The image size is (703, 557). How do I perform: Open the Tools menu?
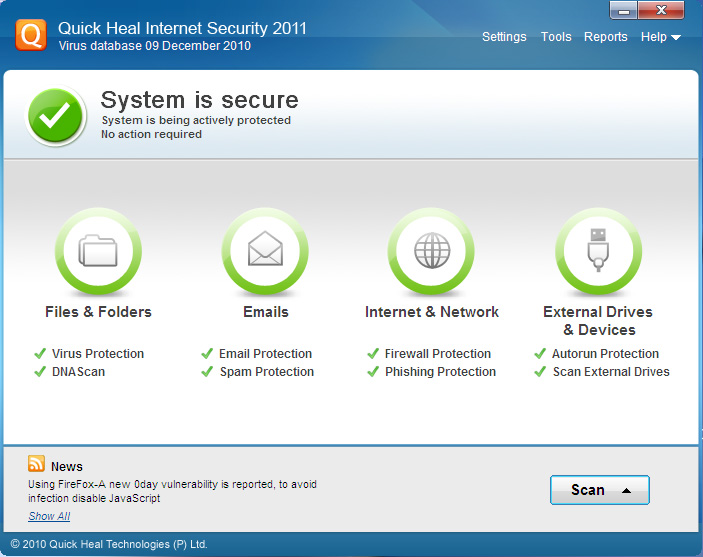tap(556, 37)
